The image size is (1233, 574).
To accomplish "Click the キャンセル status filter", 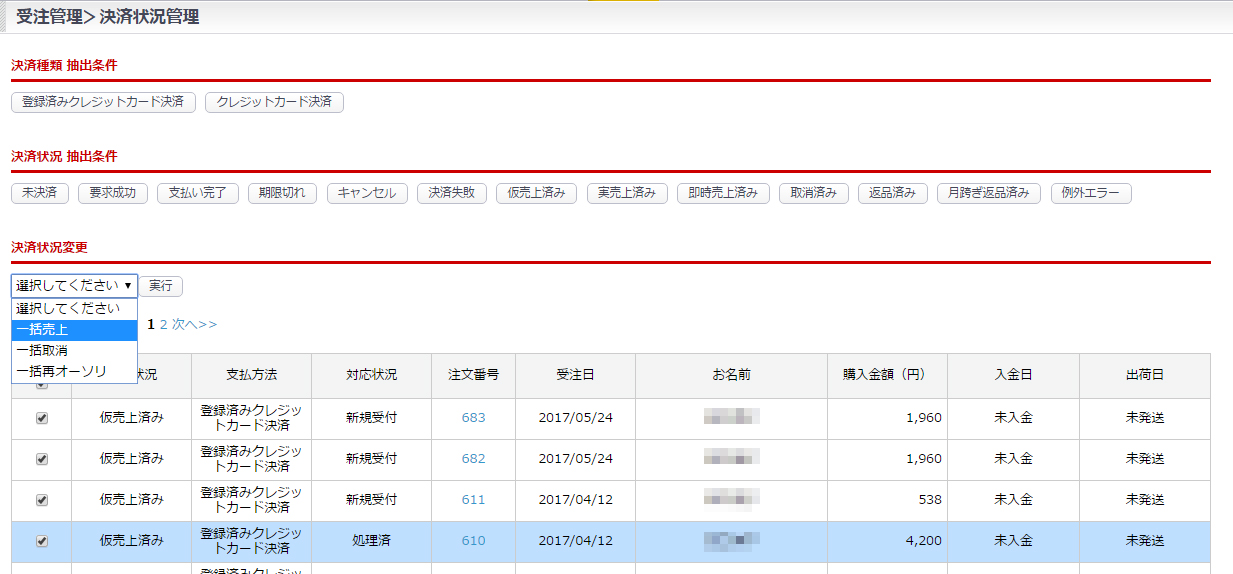I will [367, 193].
